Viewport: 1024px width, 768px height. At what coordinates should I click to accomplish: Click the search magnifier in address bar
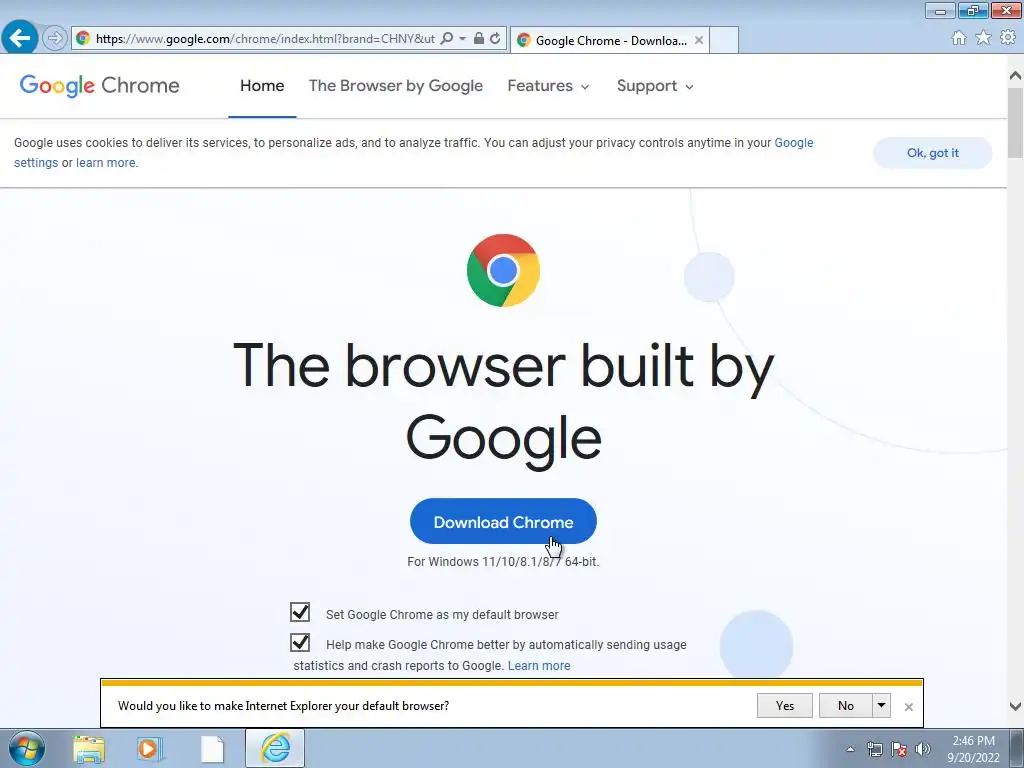(x=447, y=39)
